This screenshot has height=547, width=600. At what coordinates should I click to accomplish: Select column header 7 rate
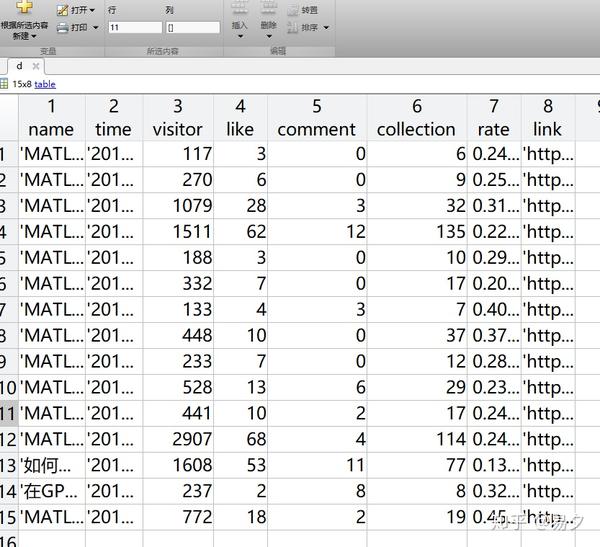click(494, 118)
